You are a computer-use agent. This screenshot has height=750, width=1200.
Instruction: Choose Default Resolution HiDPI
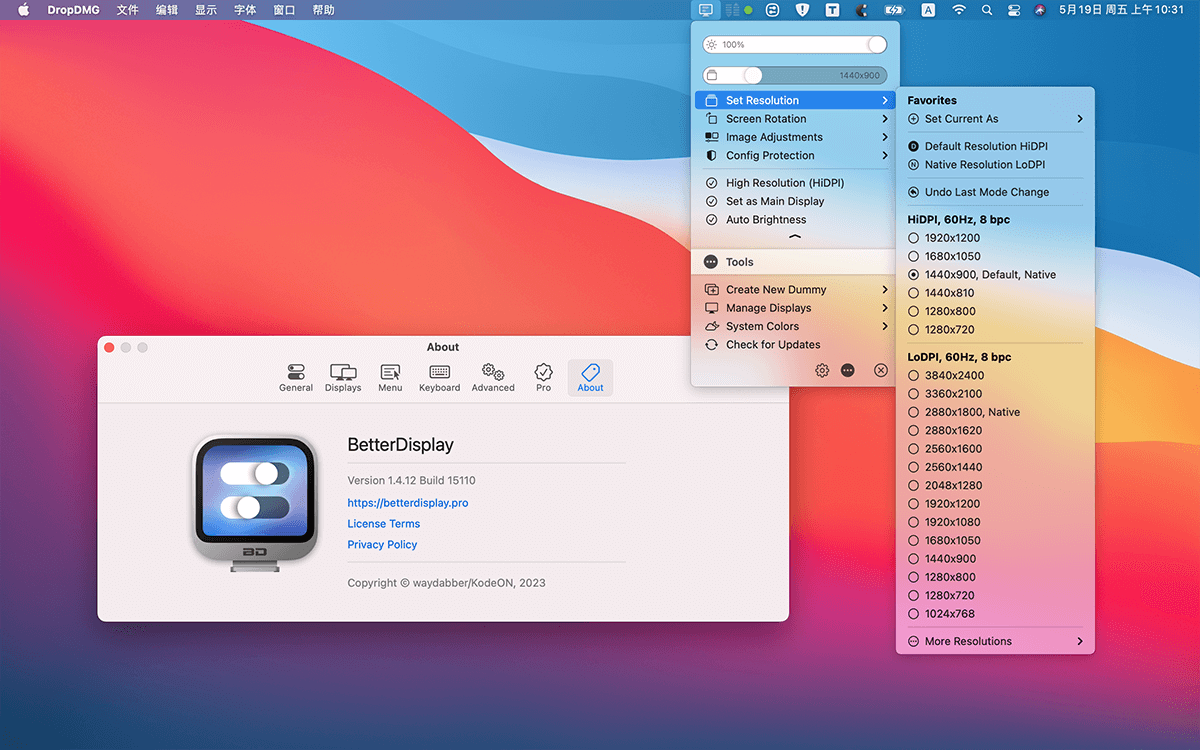[977, 146]
